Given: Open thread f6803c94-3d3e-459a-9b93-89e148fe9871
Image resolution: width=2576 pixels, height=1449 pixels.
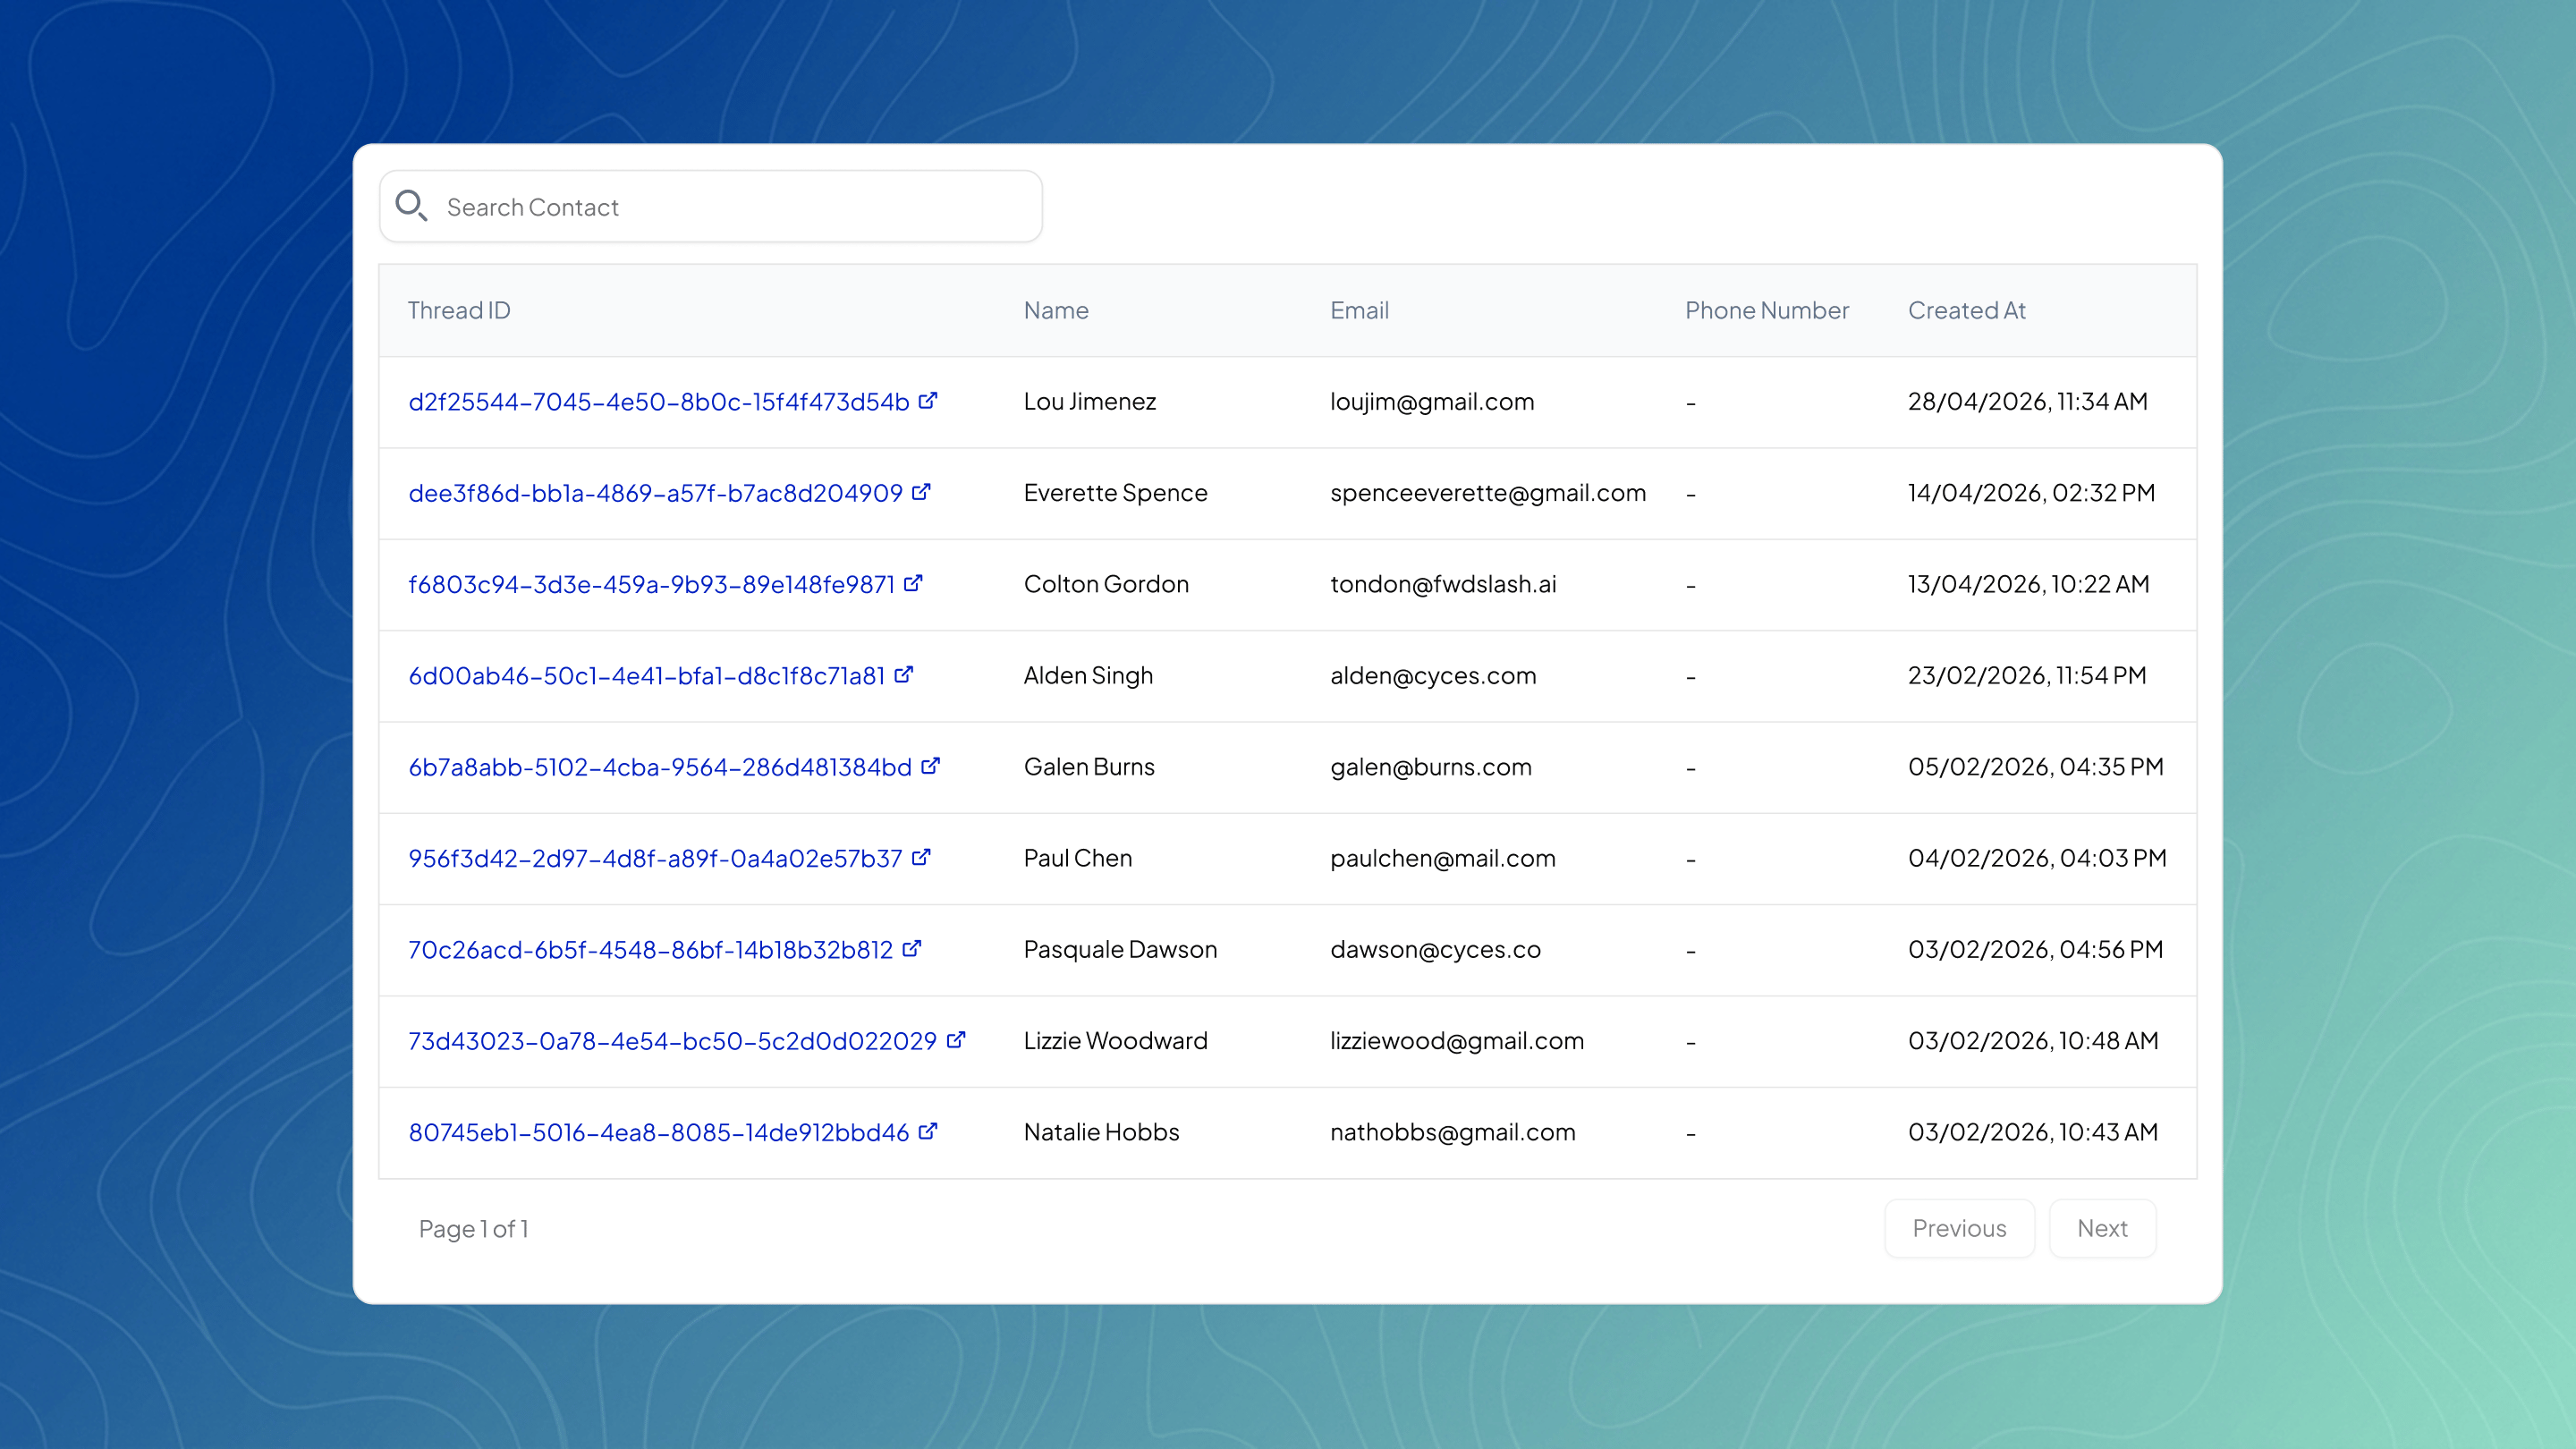Looking at the screenshot, I should coord(652,584).
